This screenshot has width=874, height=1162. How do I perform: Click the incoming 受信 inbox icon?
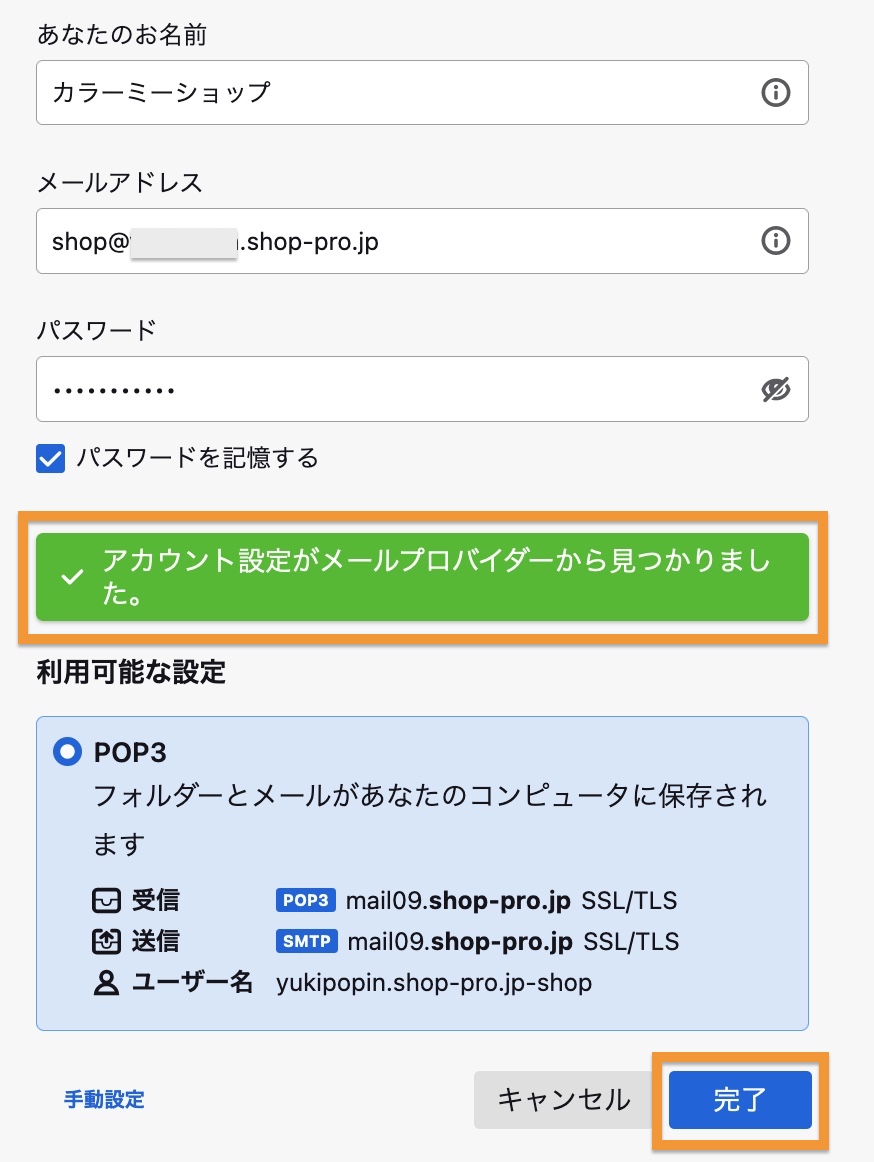coord(105,901)
